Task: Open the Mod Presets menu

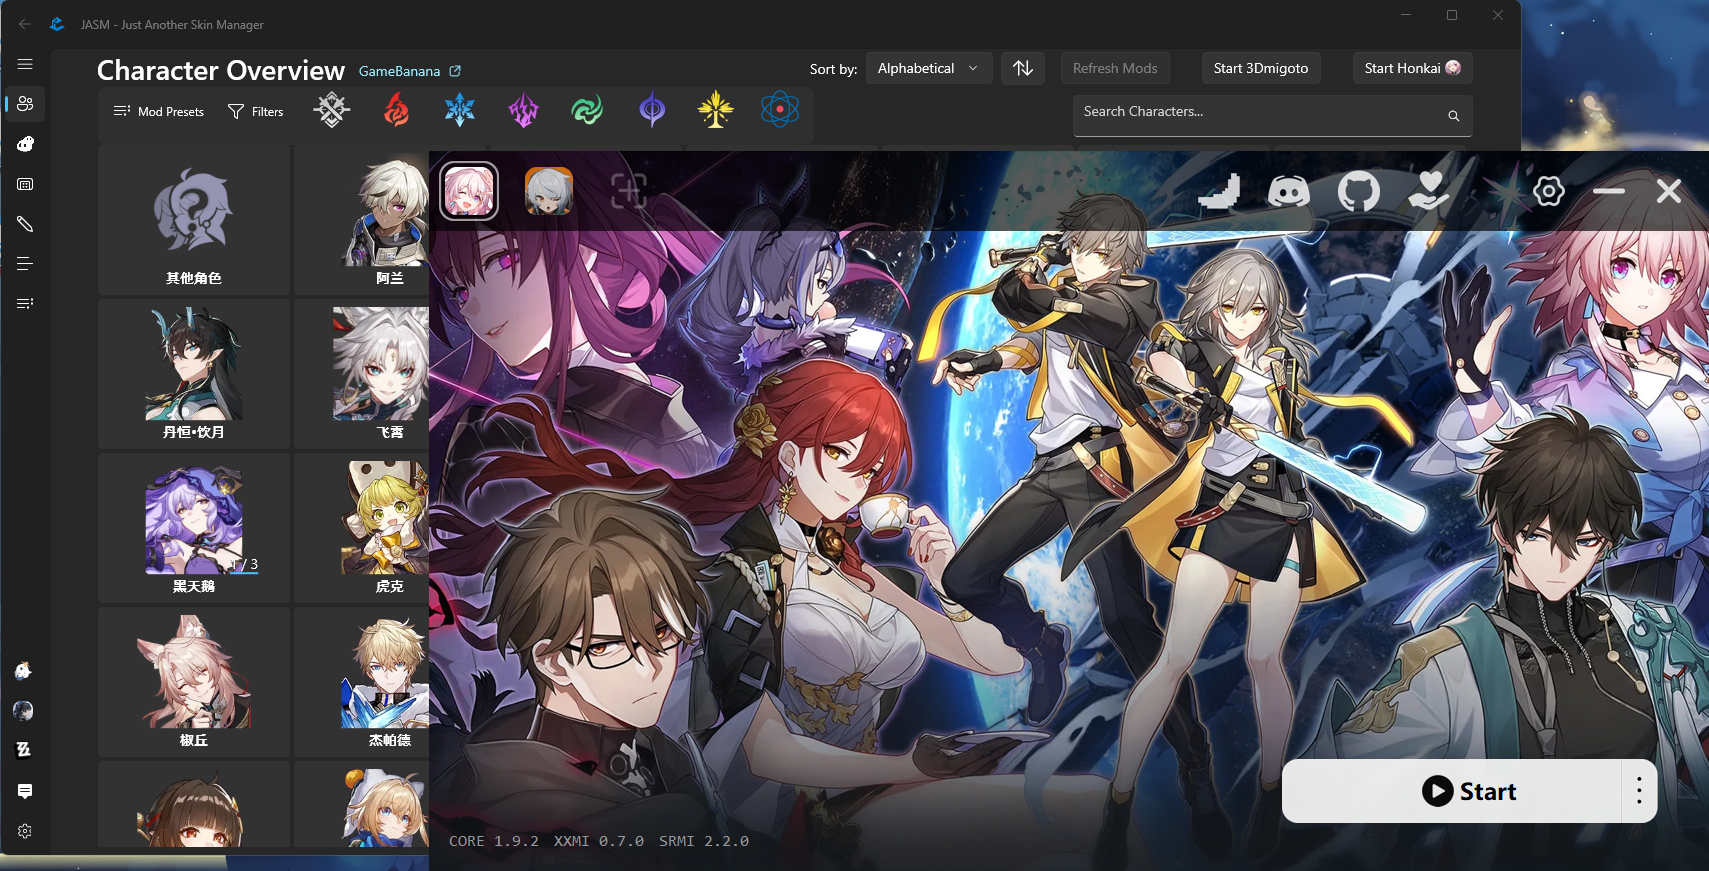Action: pyautogui.click(x=159, y=111)
